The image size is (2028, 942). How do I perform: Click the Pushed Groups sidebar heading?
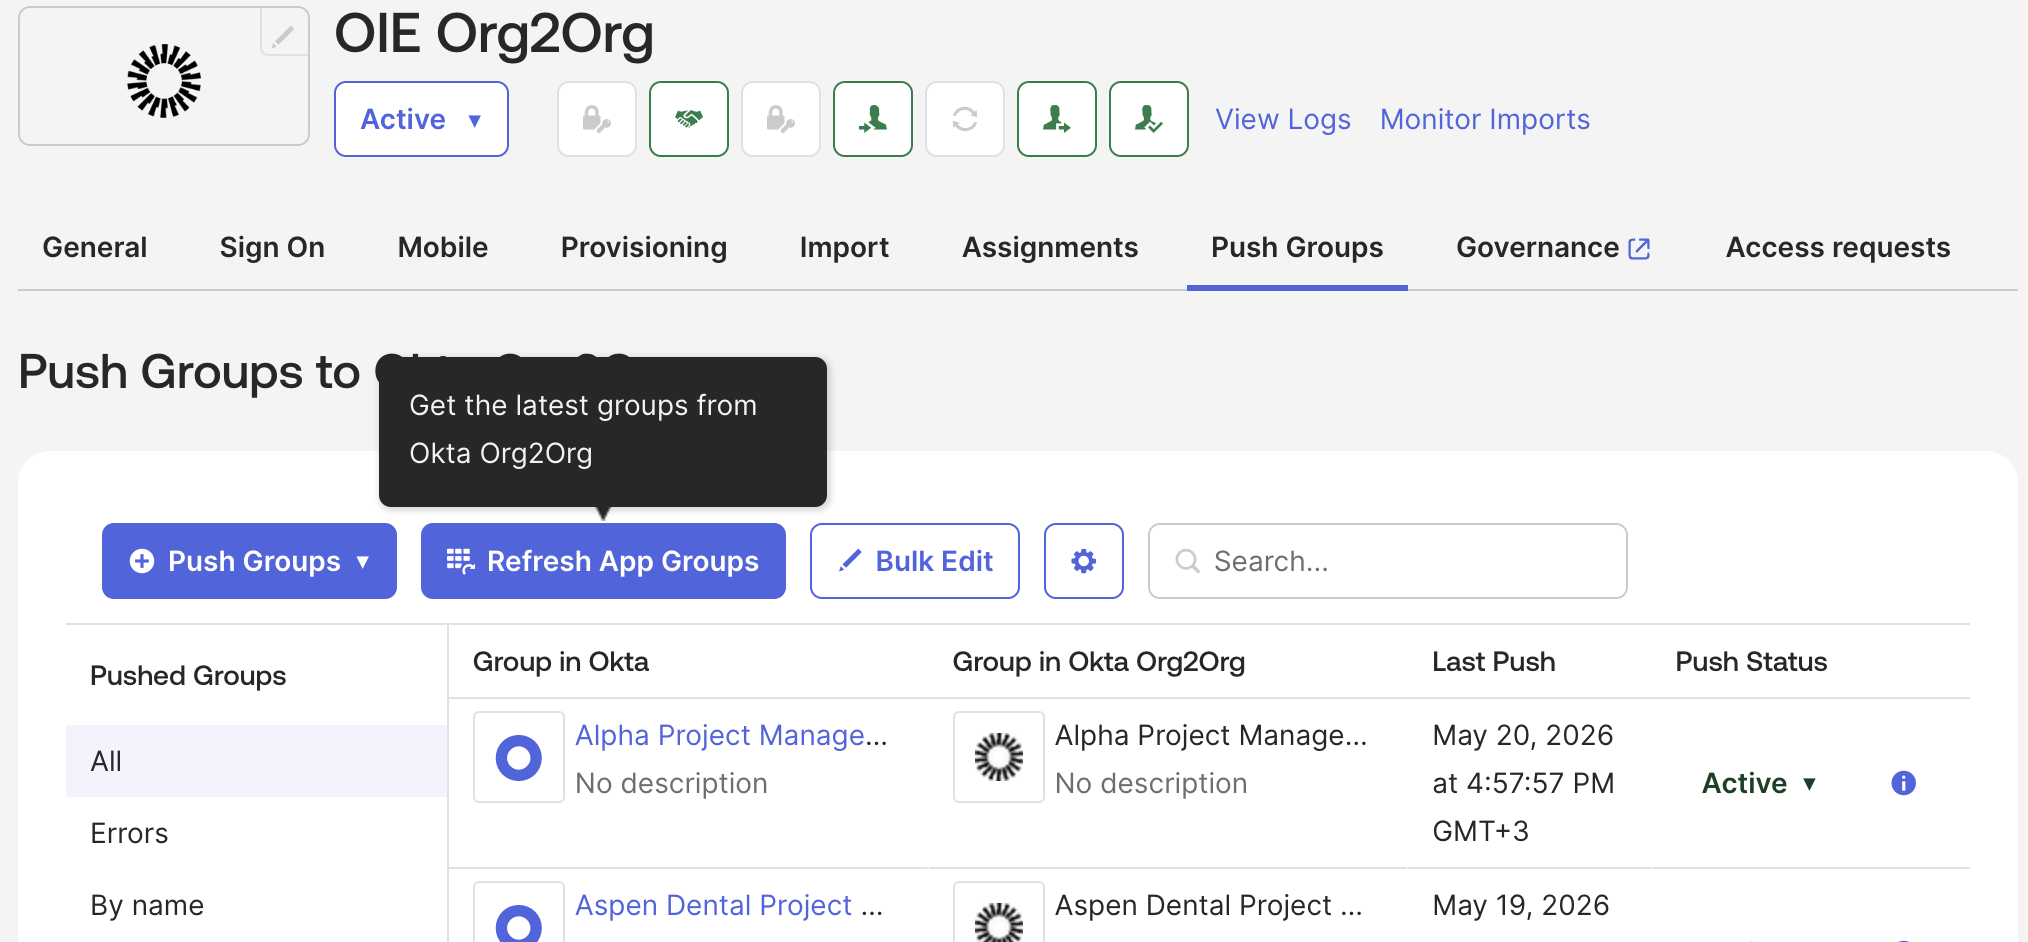tap(188, 675)
